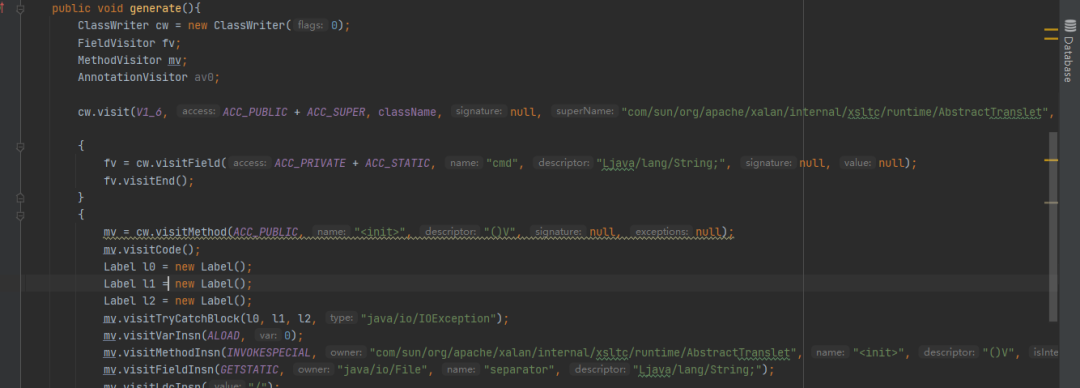Image resolution: width=1080 pixels, height=388 pixels.
Task: Click the "exceptions:" parameter hint
Action: point(662,232)
